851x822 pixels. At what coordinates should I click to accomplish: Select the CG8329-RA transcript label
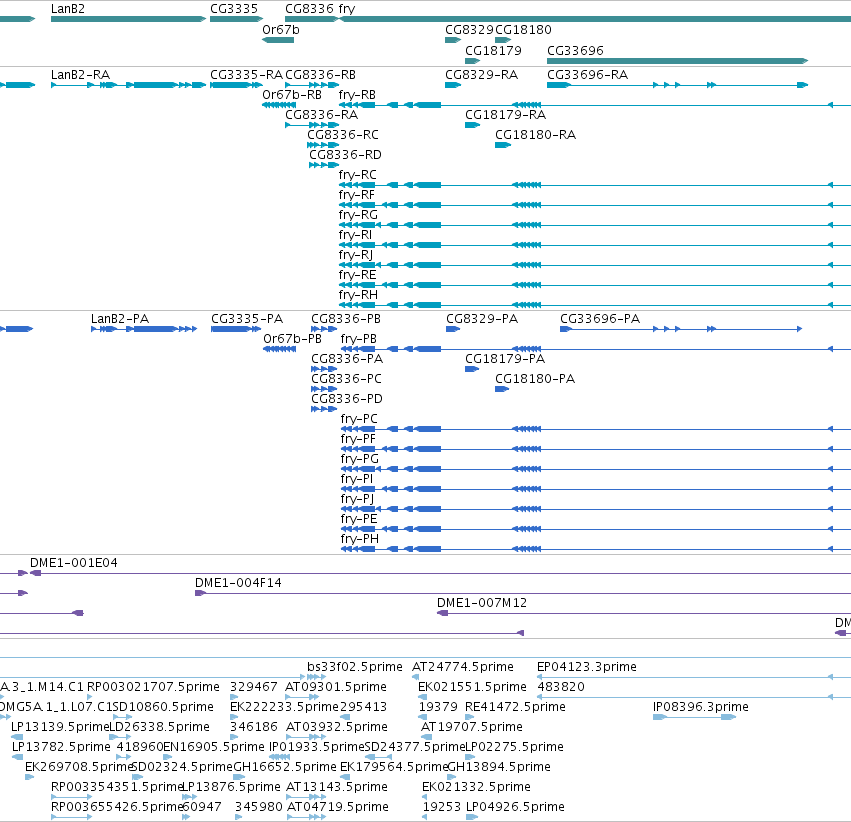point(481,74)
